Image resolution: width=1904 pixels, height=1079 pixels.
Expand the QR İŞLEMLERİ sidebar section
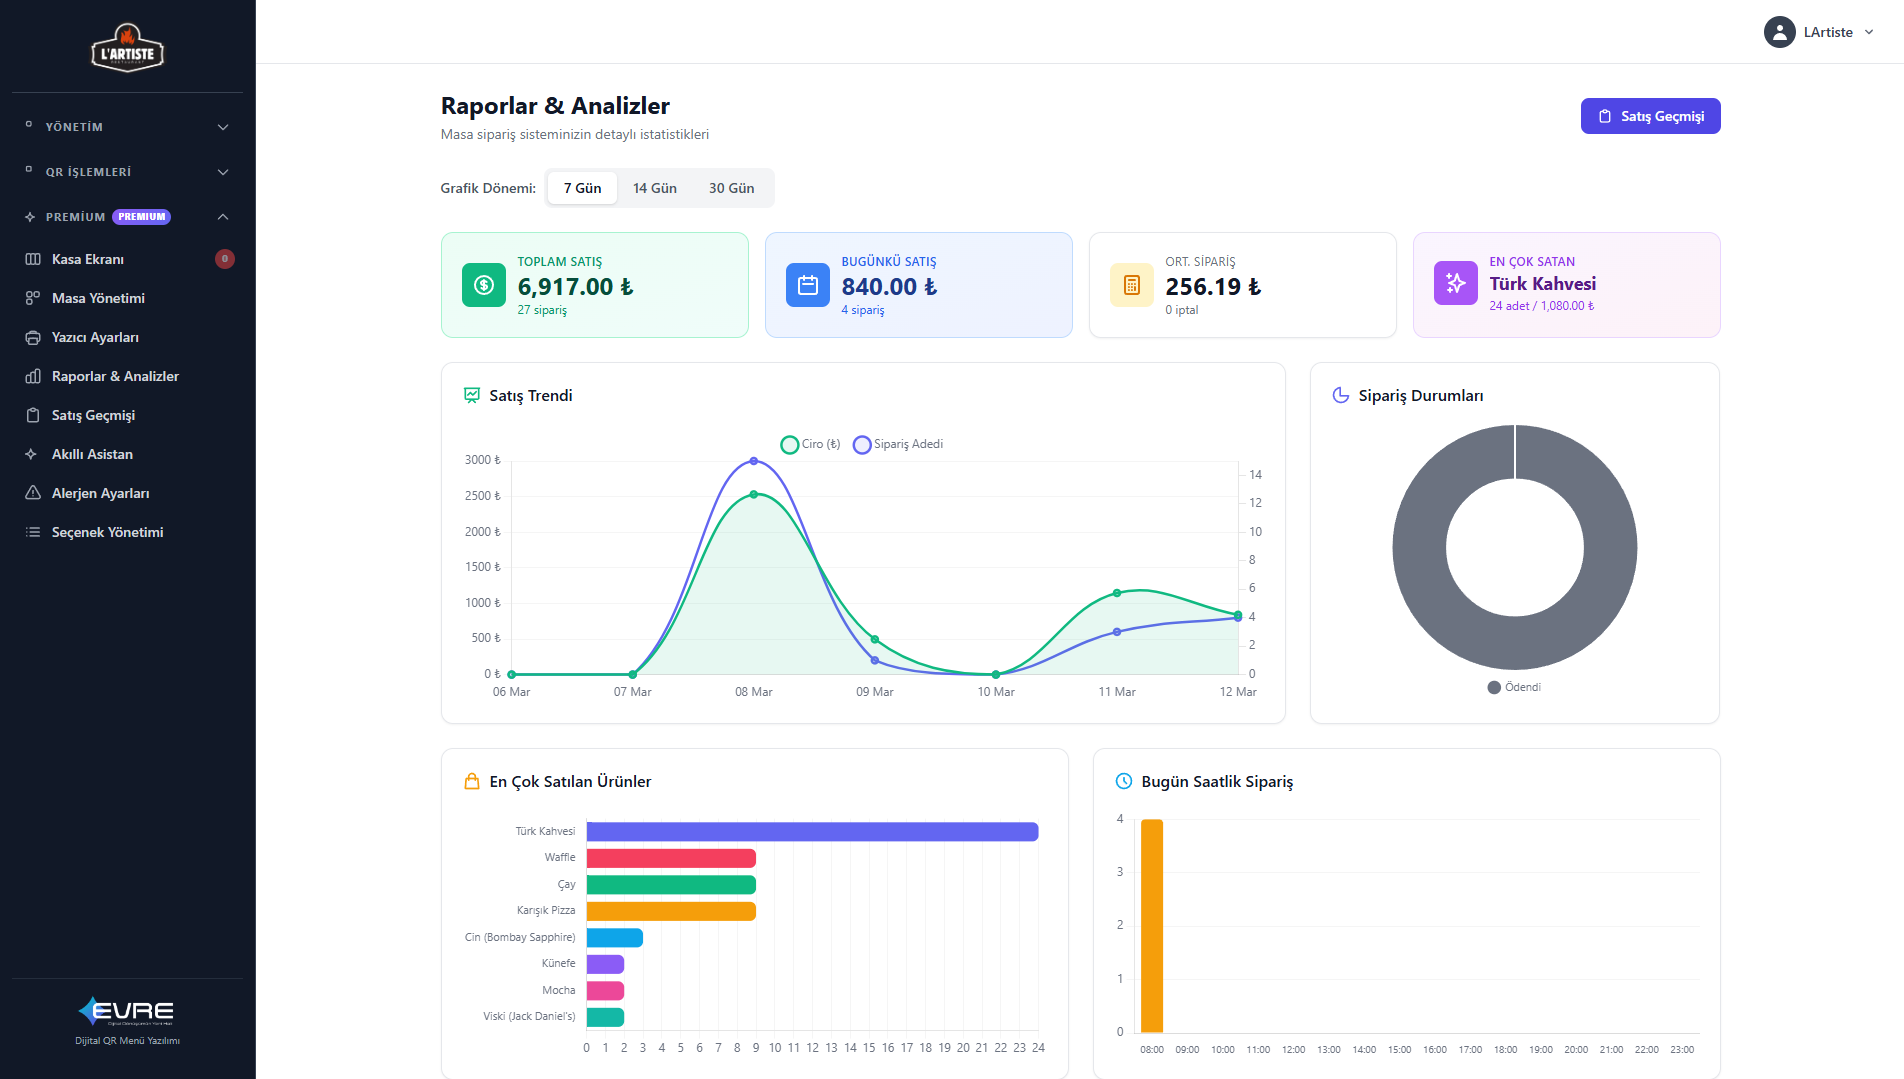[127, 172]
